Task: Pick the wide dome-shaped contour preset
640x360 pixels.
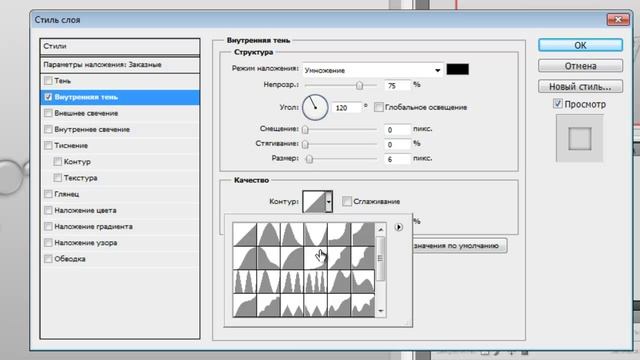Action: click(x=269, y=234)
